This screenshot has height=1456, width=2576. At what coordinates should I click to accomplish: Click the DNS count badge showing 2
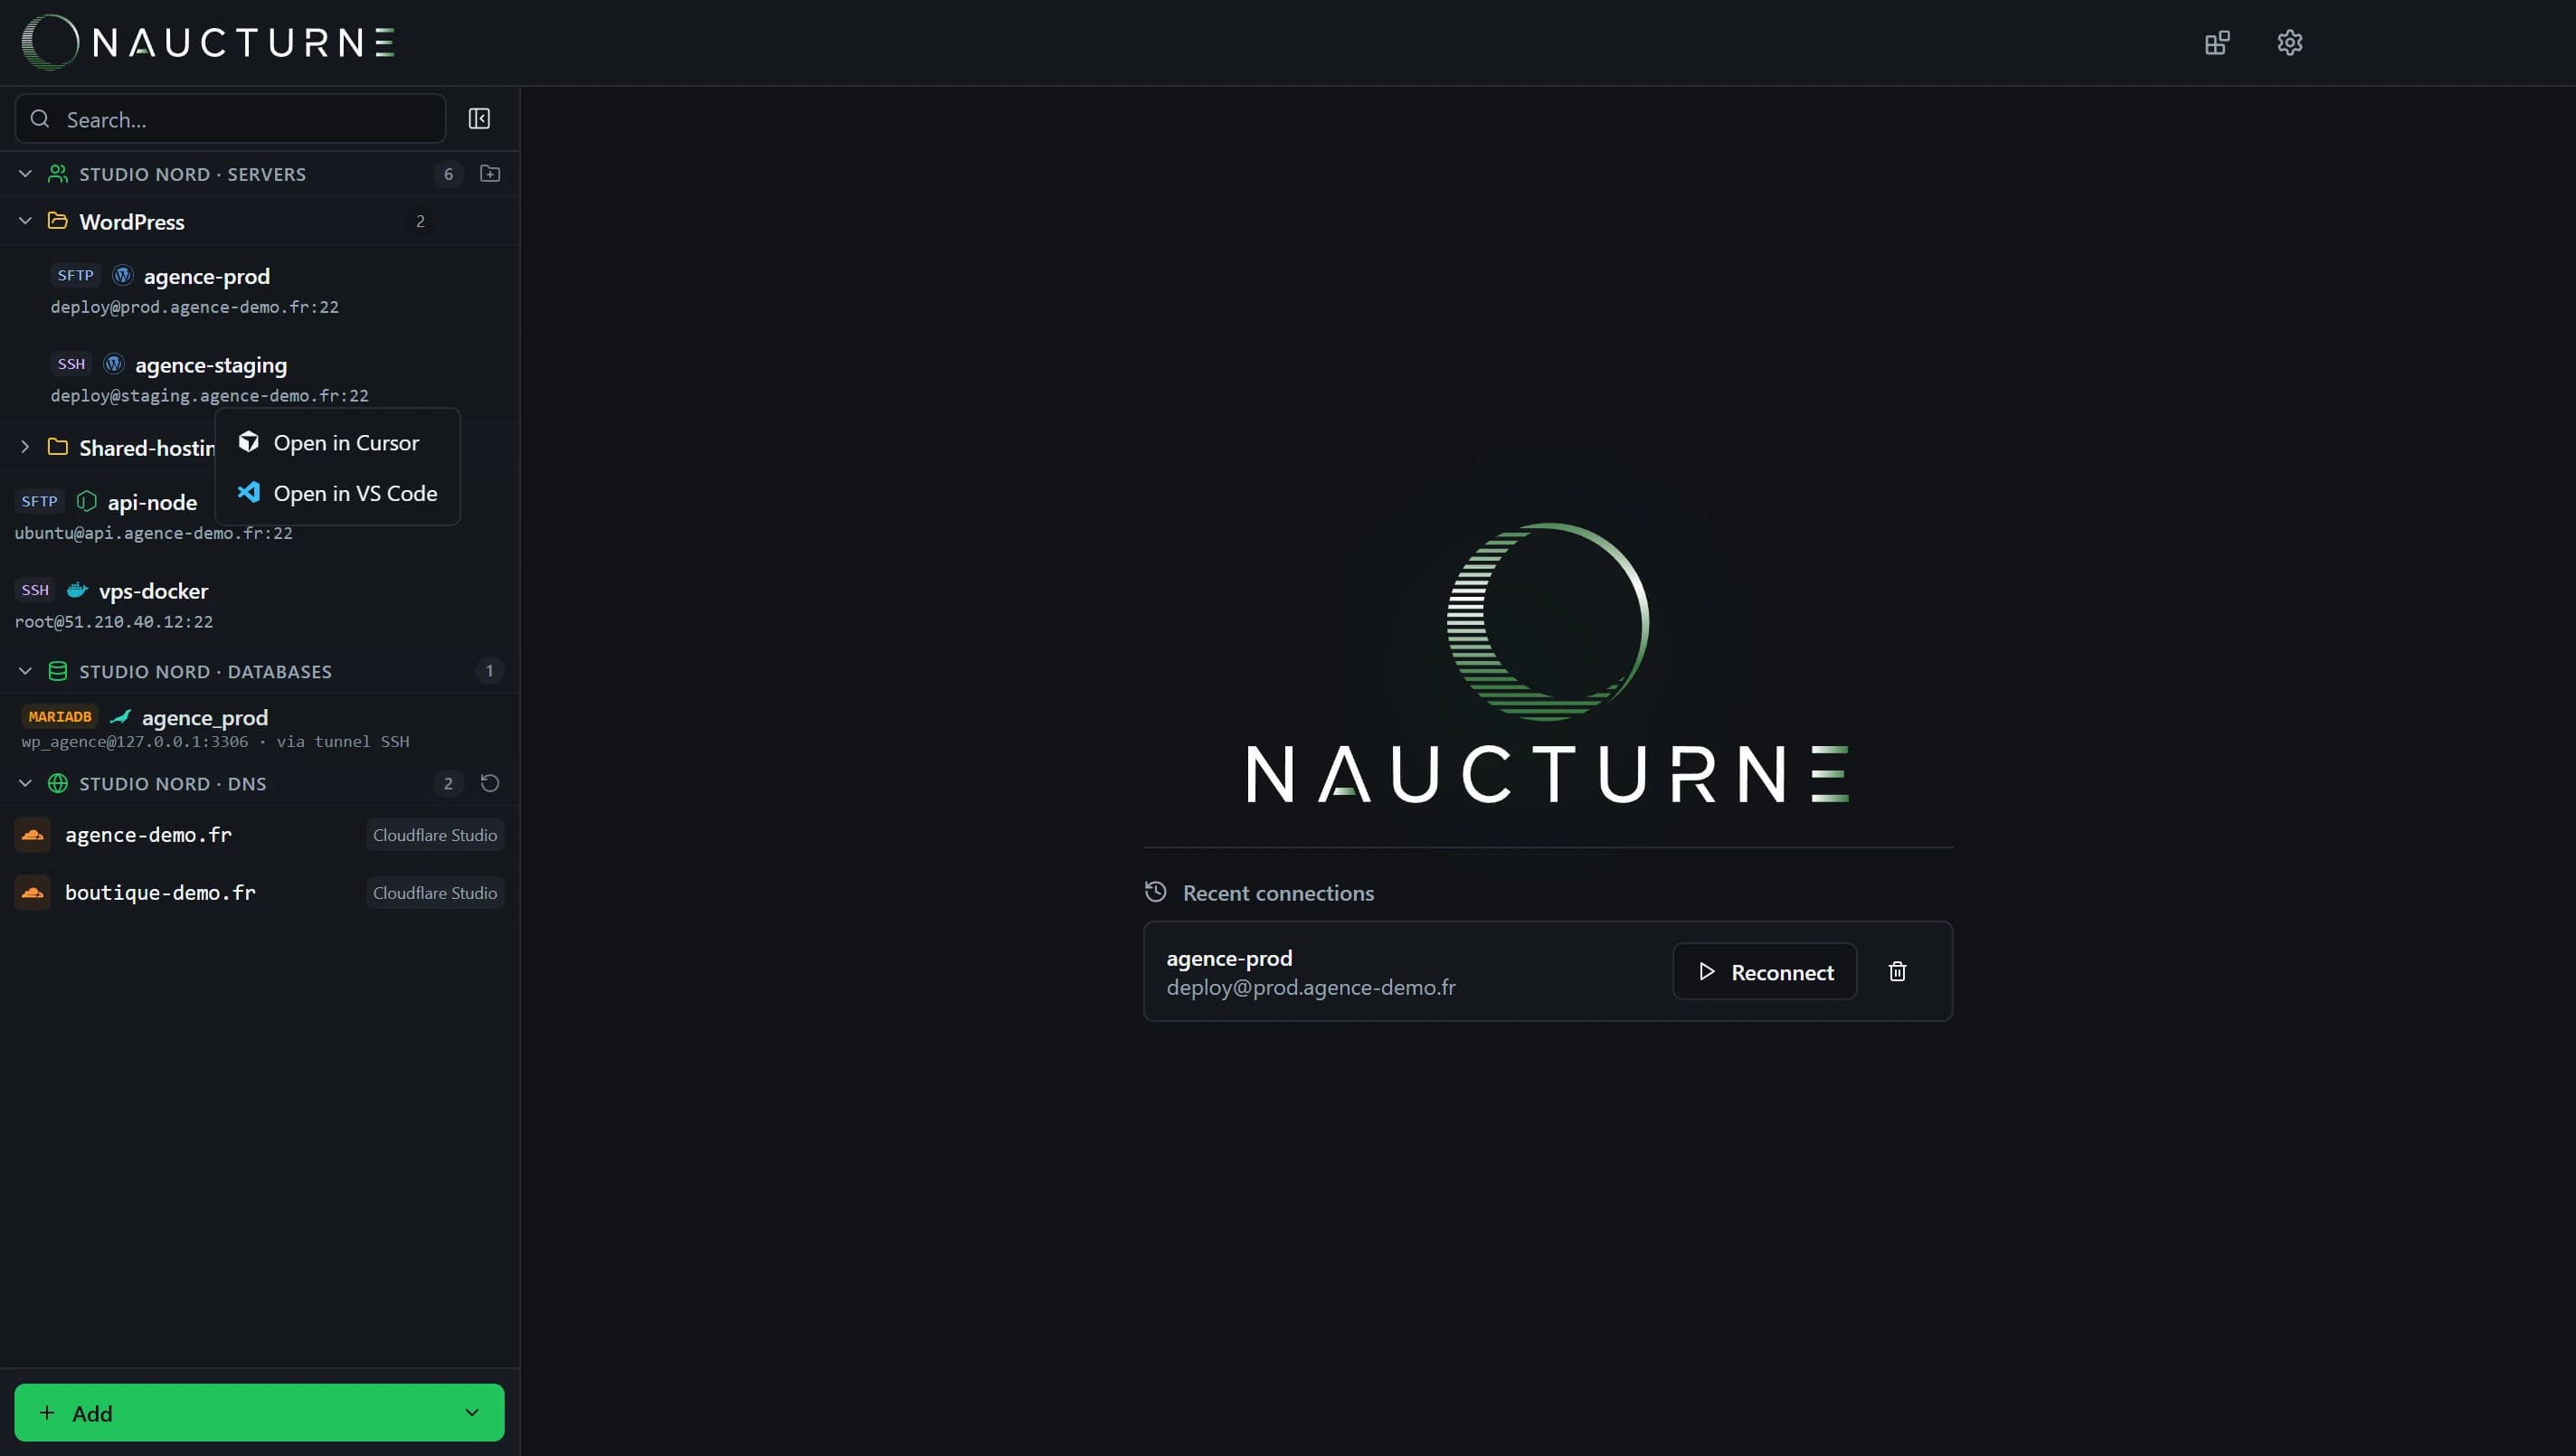(448, 783)
